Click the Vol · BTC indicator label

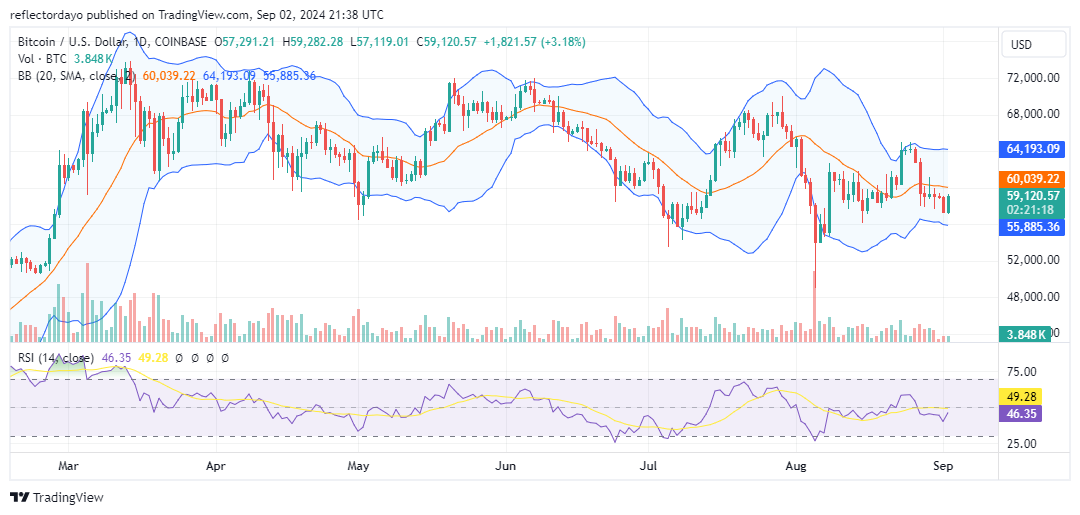pyautogui.click(x=40, y=59)
